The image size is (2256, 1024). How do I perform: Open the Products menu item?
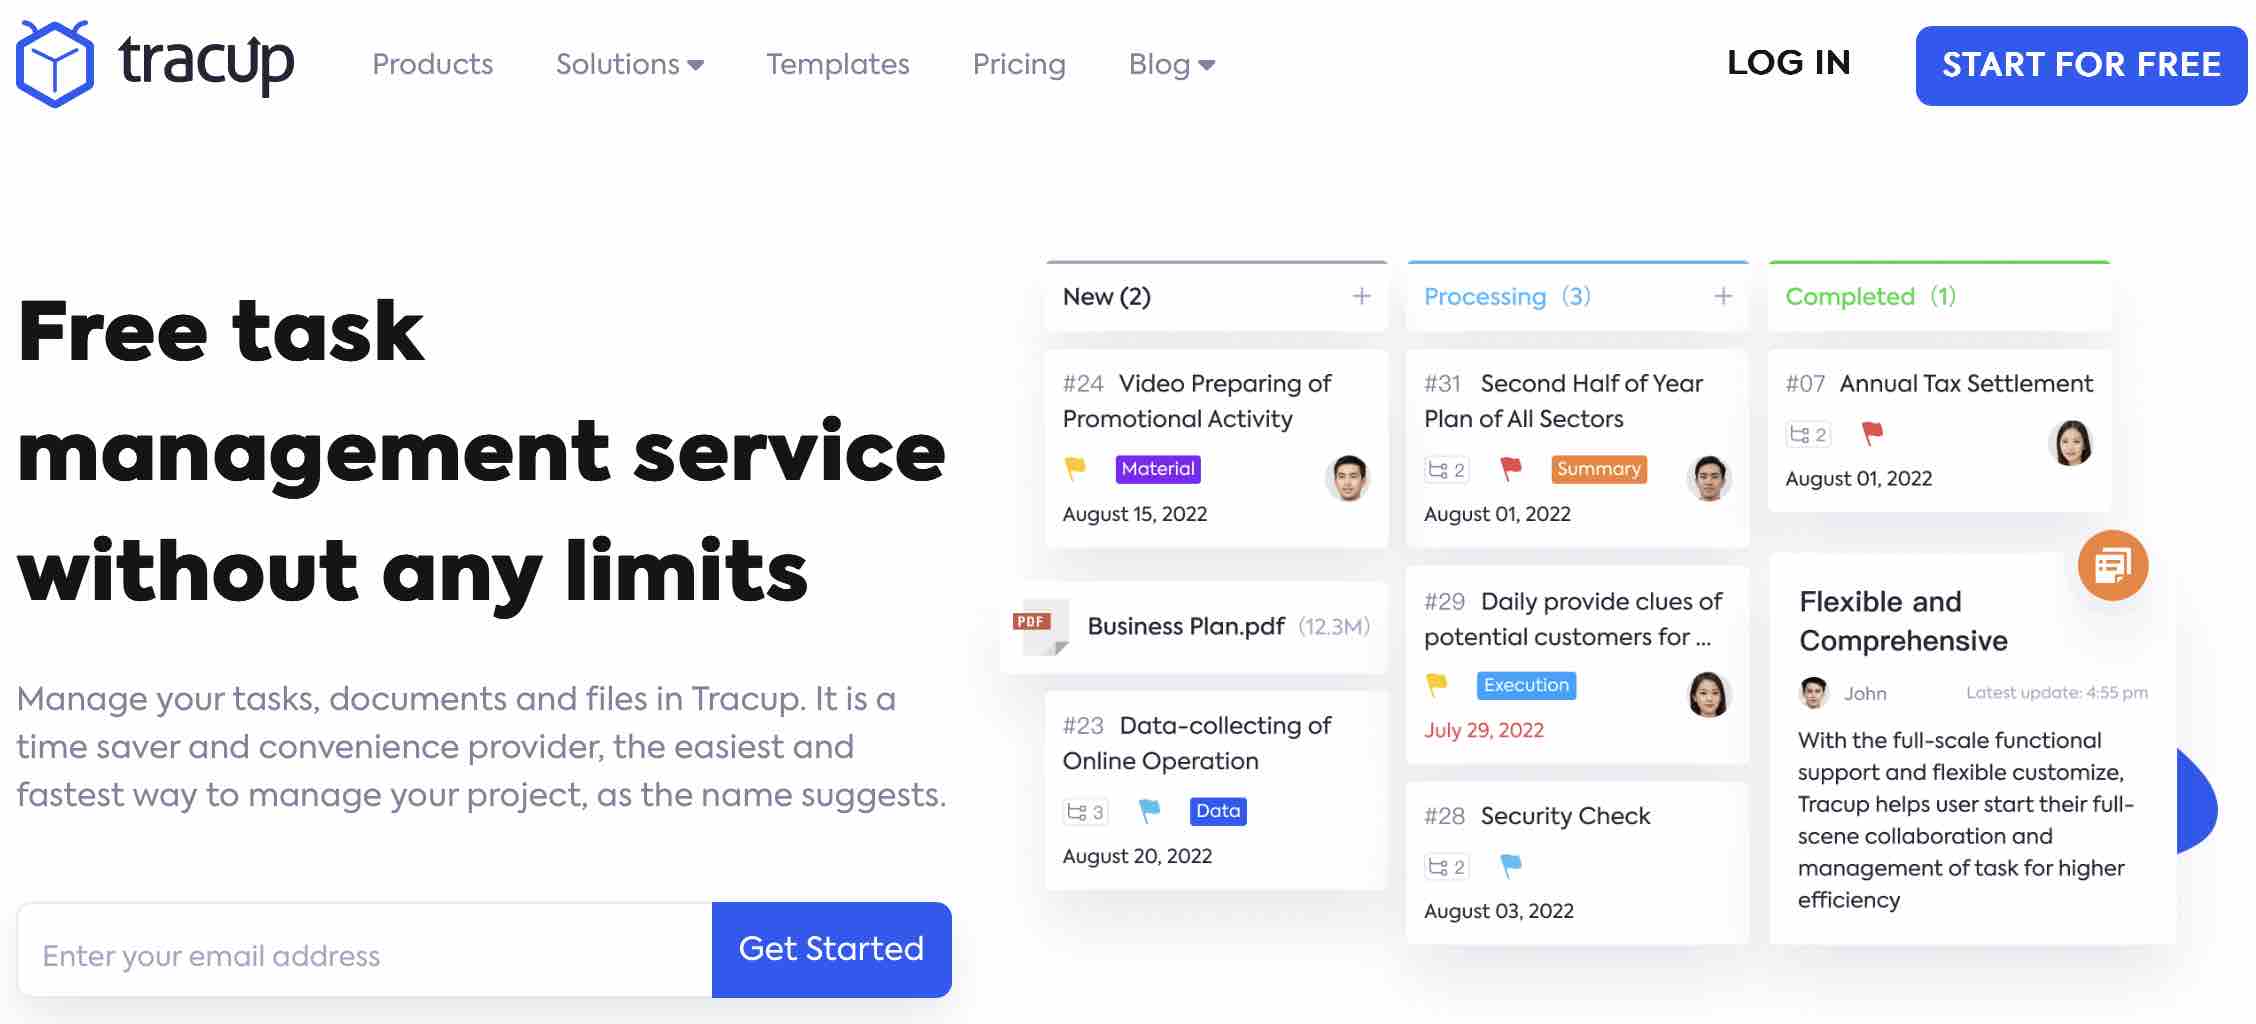(433, 65)
